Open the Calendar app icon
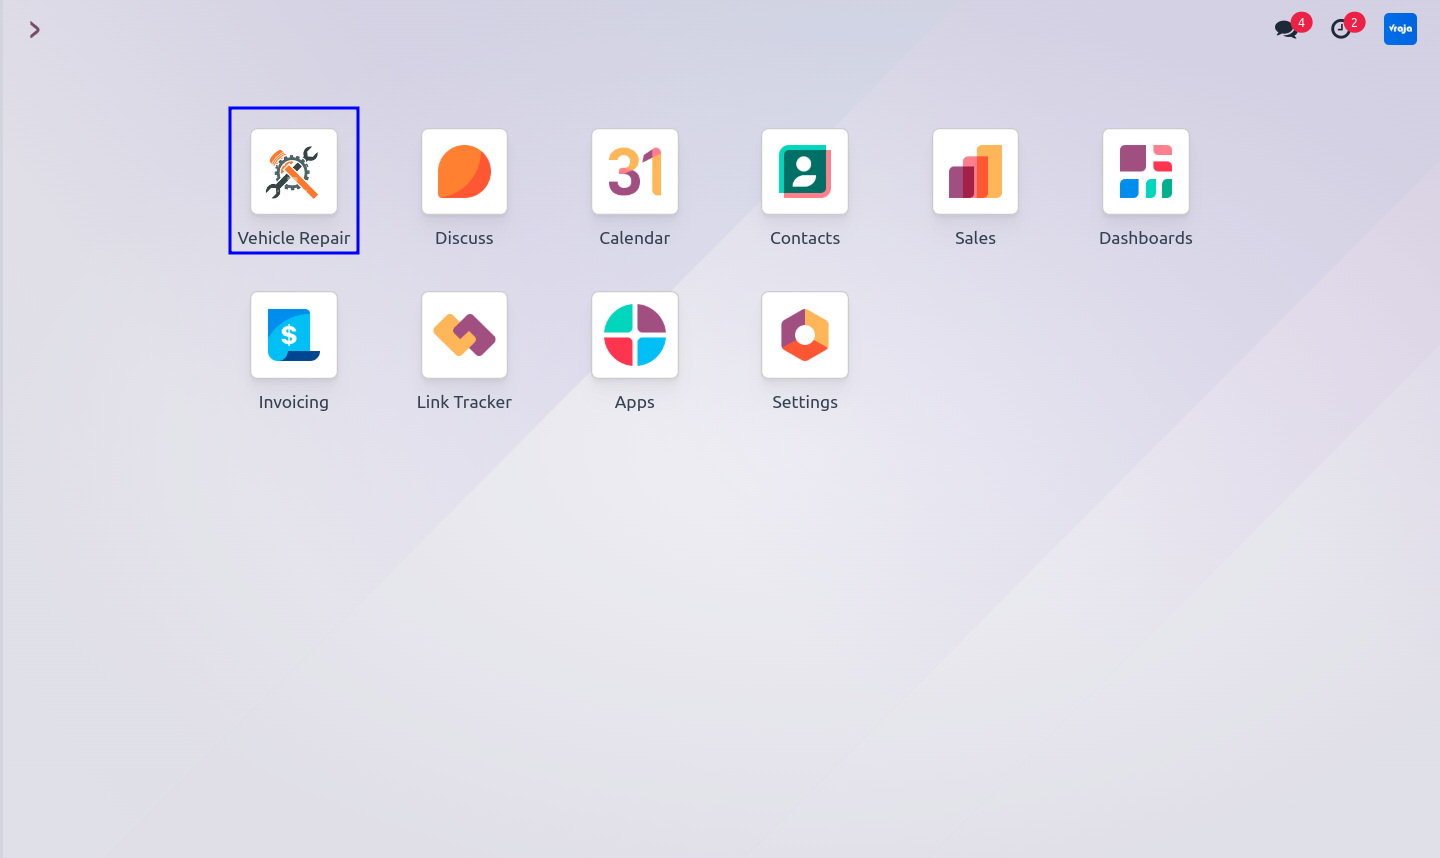The height and width of the screenshot is (858, 1440). 635,171
